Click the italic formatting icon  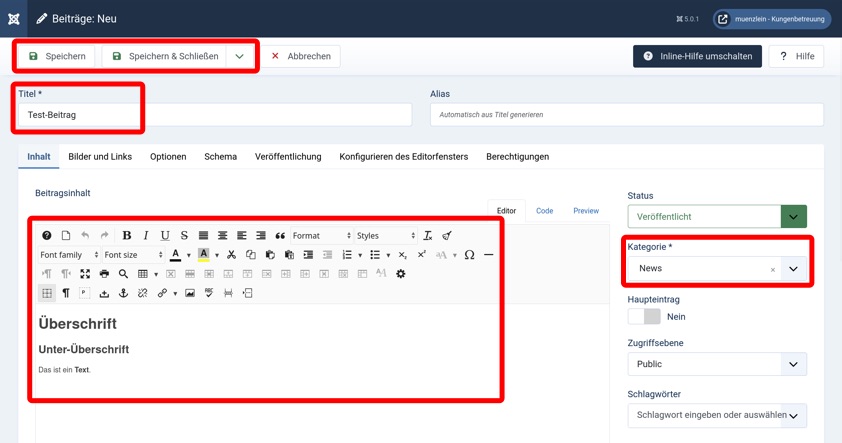point(146,236)
